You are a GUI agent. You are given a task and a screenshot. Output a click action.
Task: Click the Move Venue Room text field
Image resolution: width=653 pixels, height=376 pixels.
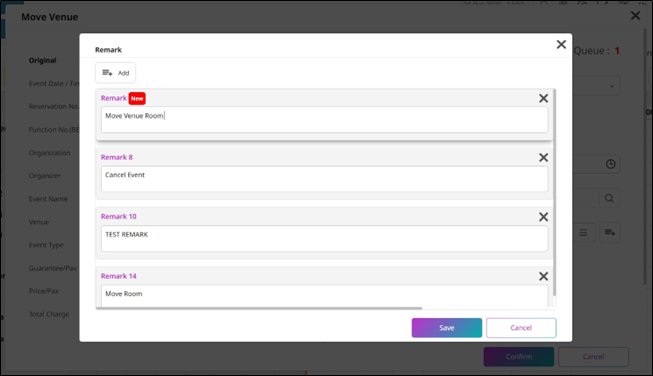324,120
